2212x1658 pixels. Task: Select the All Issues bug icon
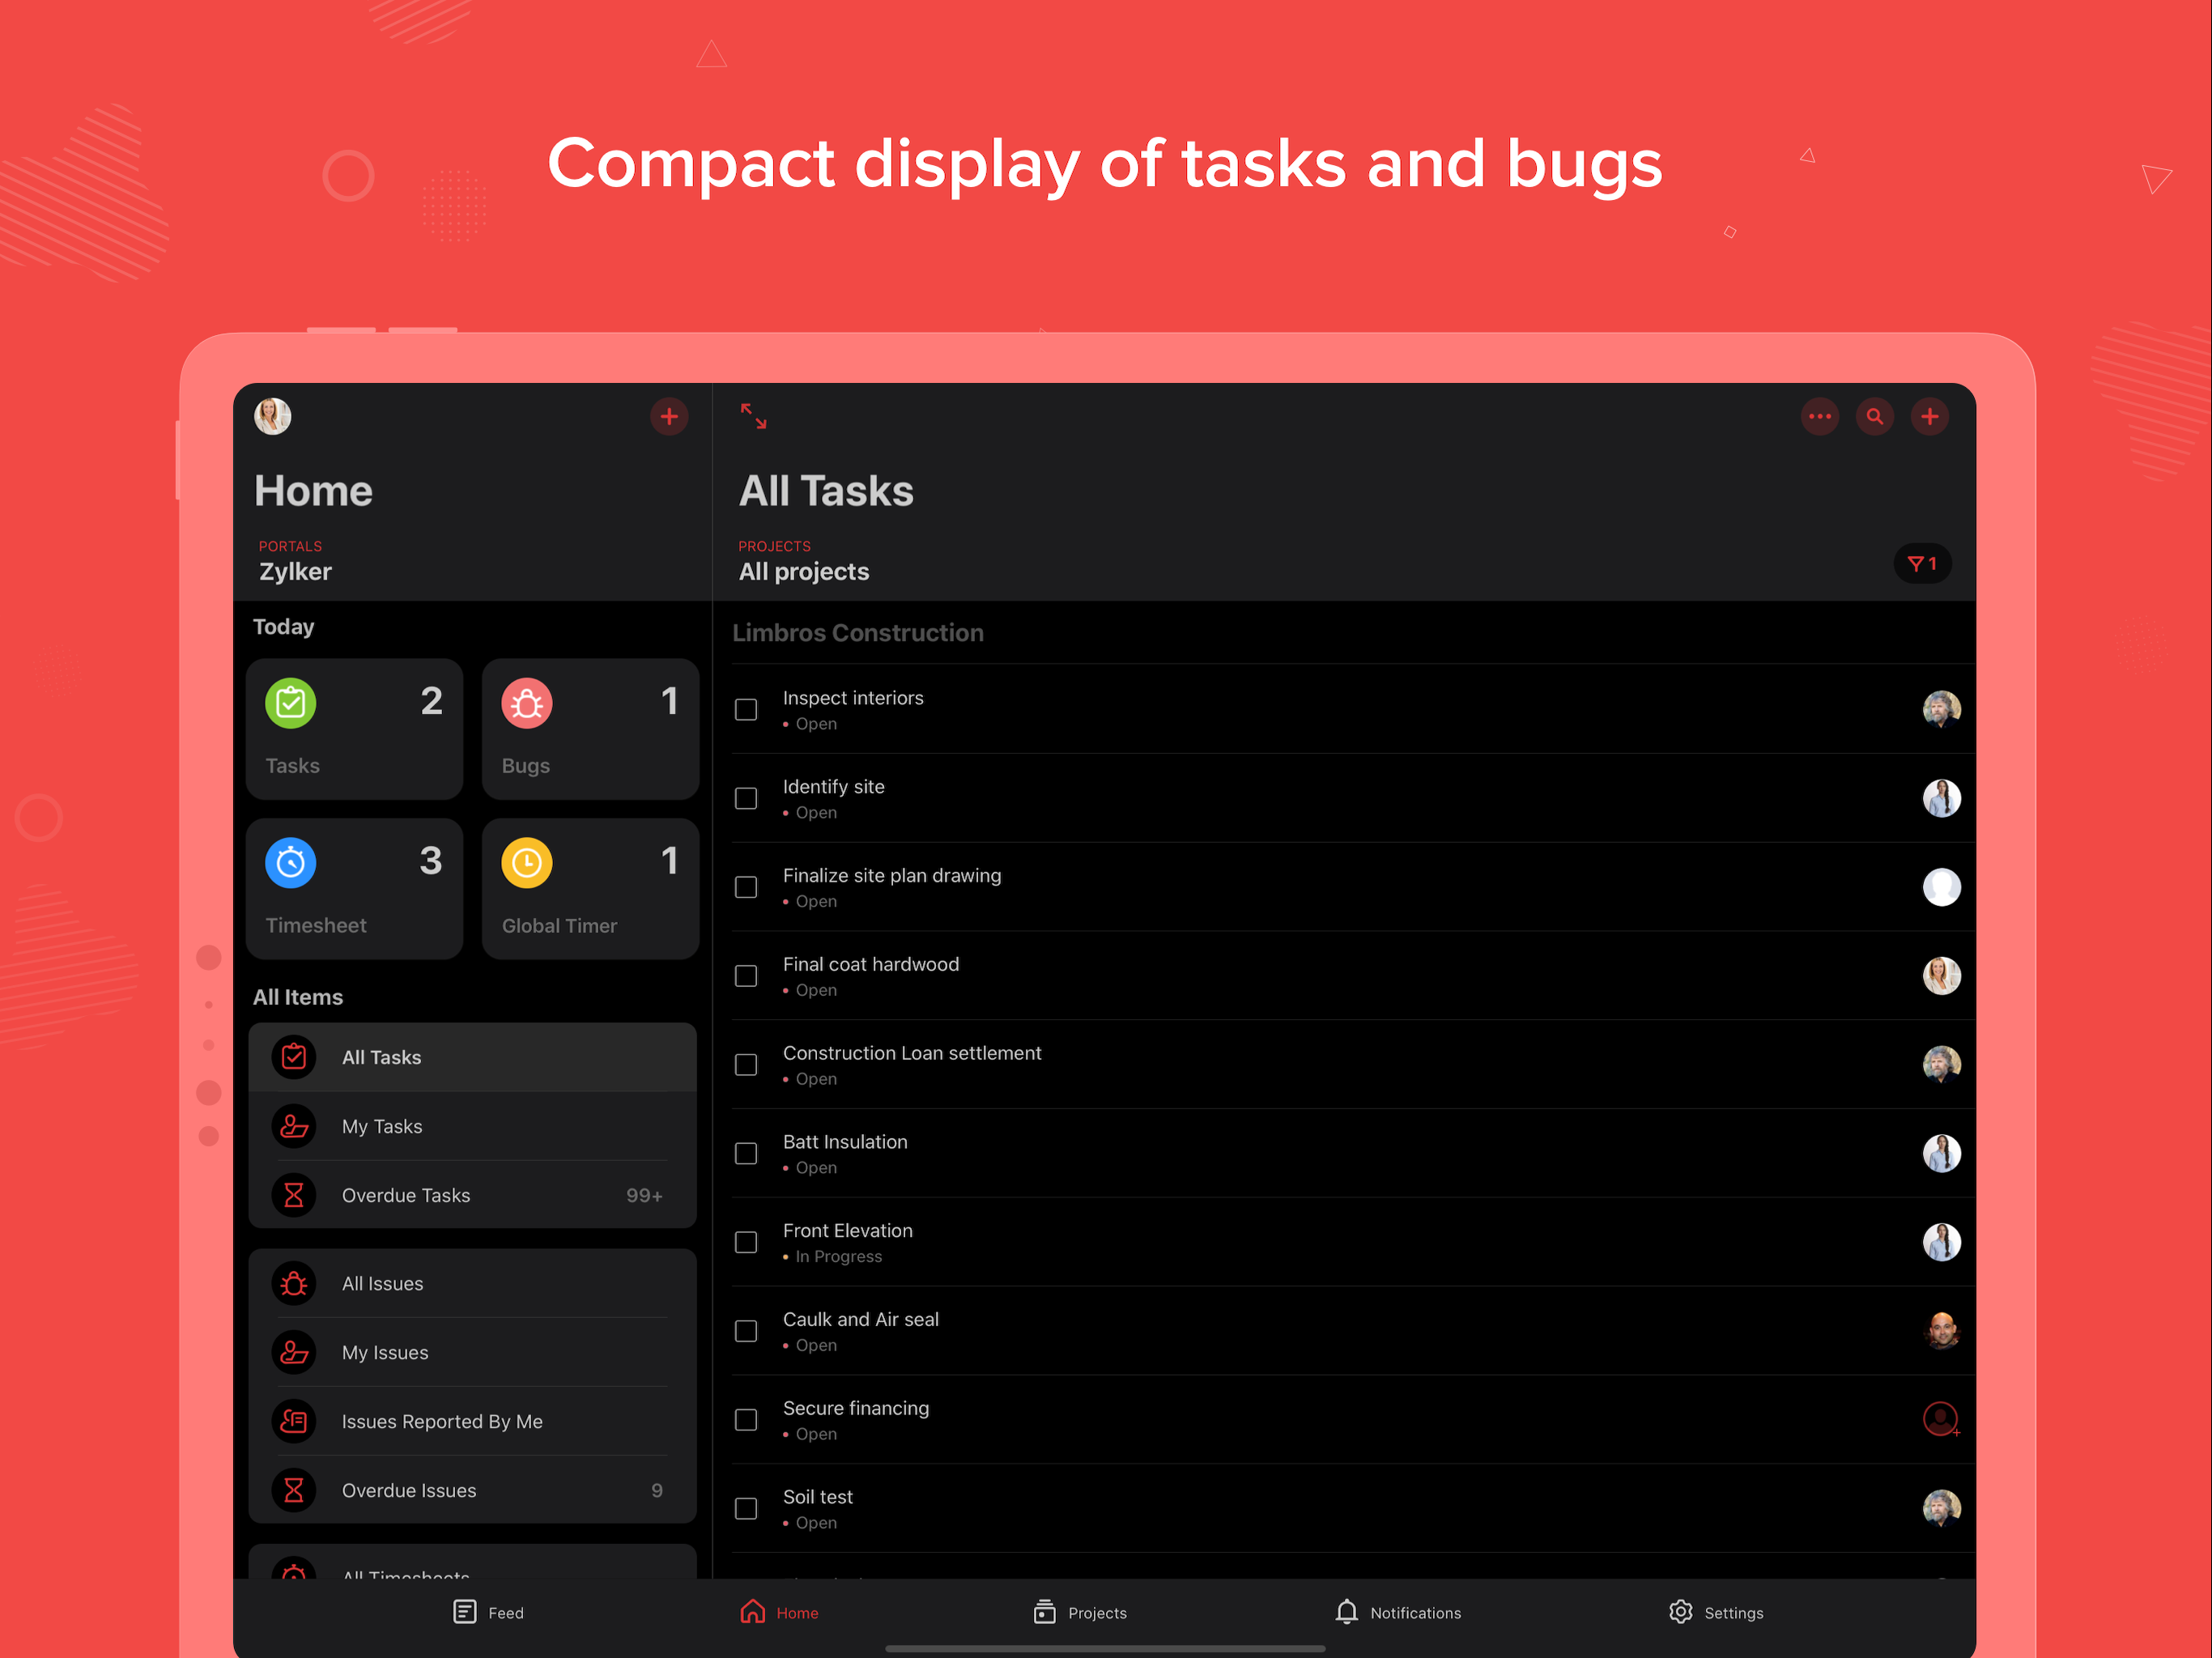click(x=294, y=1283)
